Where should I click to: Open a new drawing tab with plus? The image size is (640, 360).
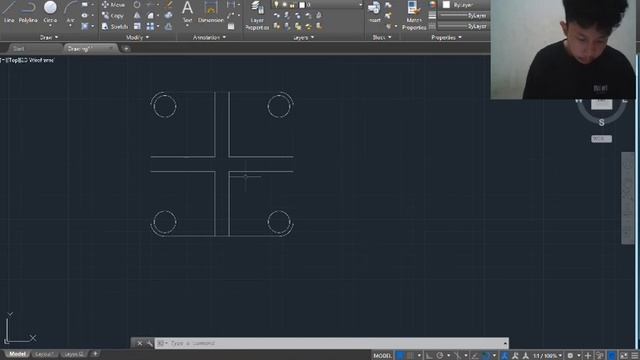coord(126,49)
